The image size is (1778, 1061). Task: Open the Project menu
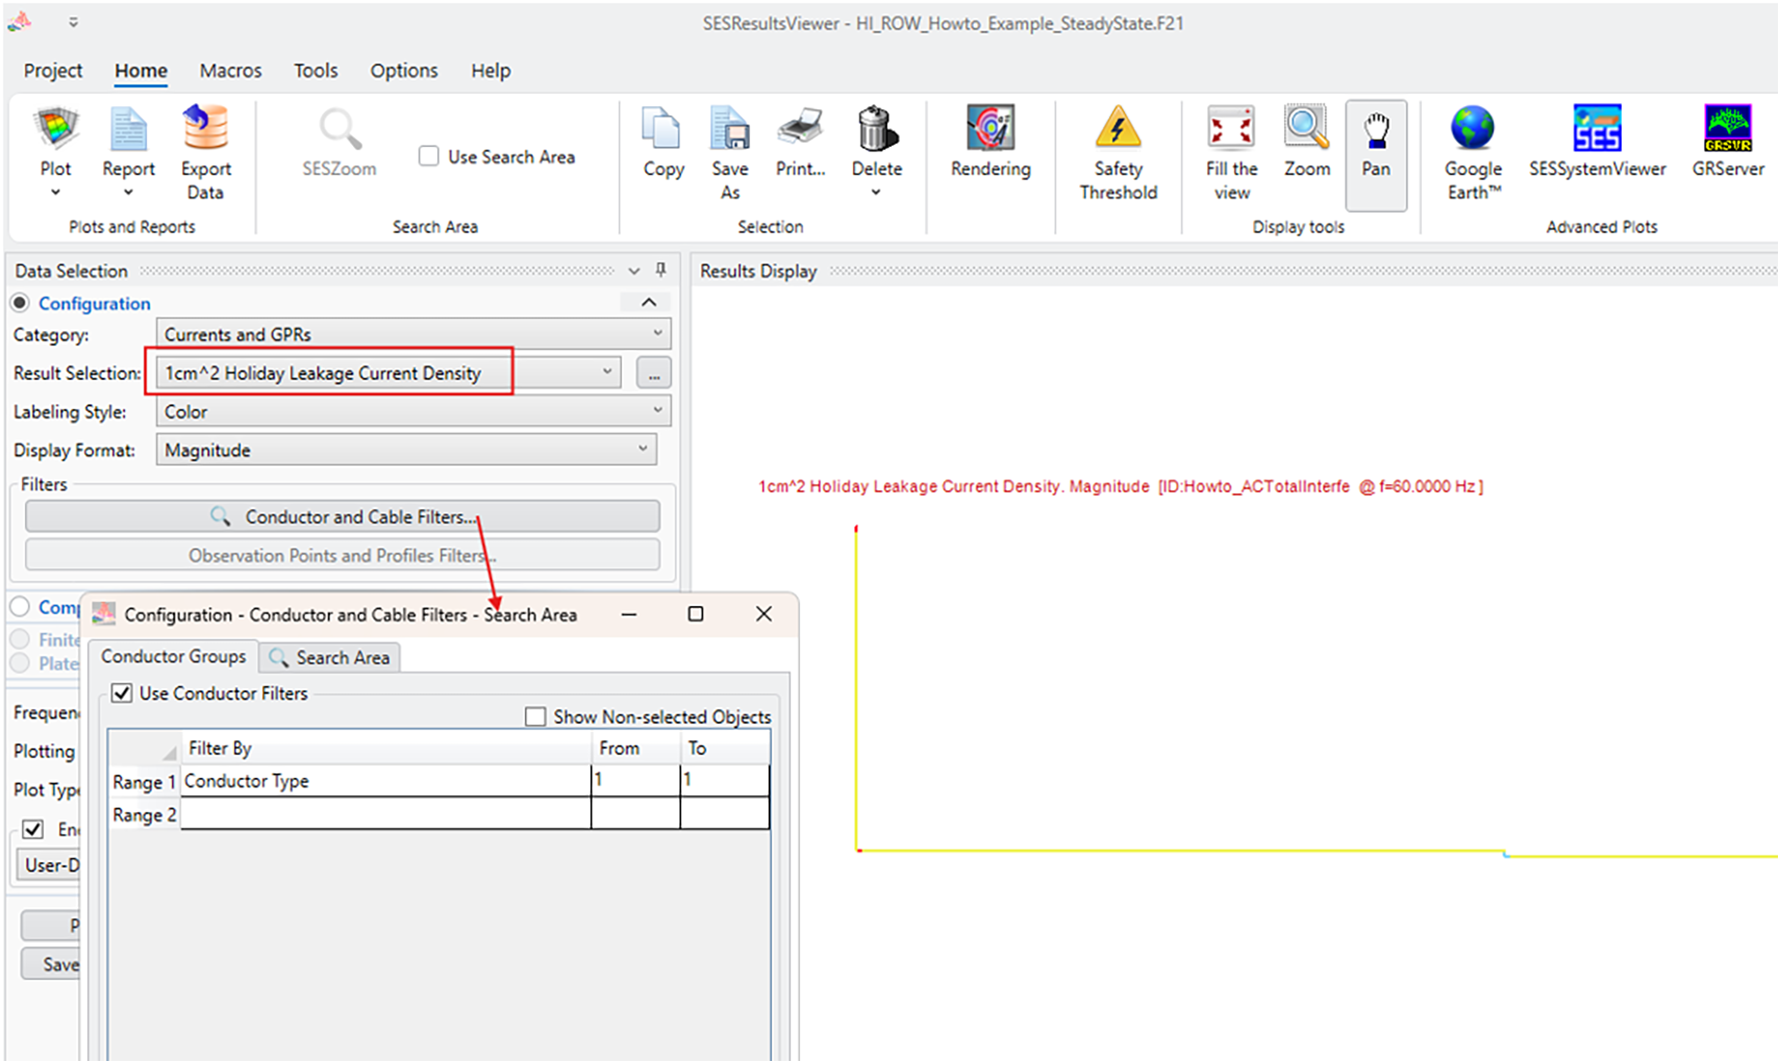coord(53,70)
